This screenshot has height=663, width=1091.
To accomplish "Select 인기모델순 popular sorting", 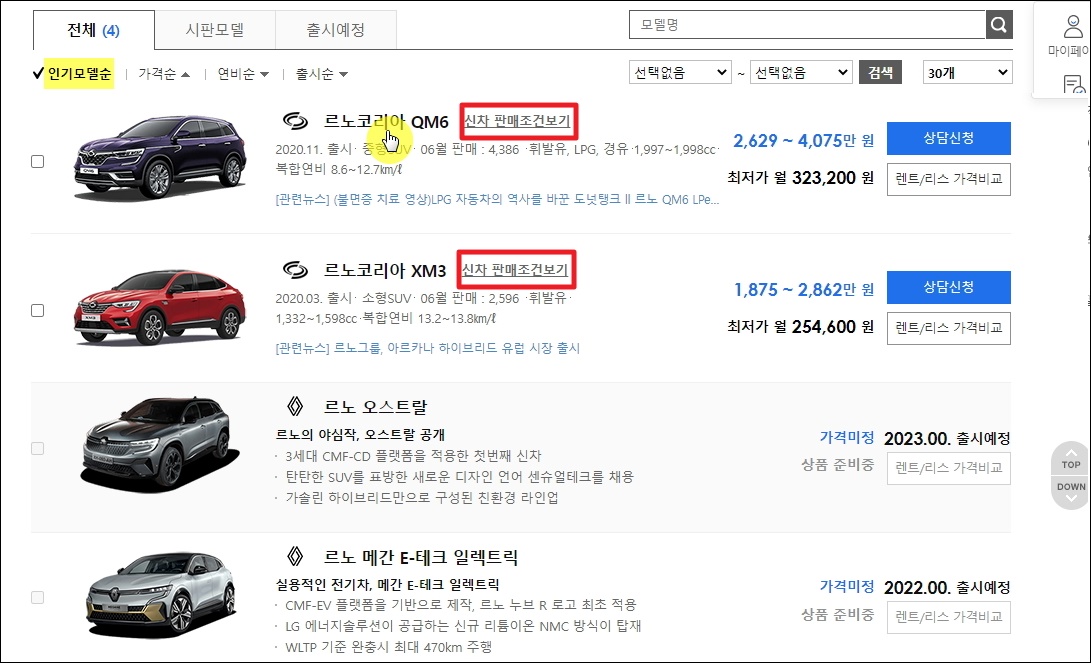I will tap(79, 74).
